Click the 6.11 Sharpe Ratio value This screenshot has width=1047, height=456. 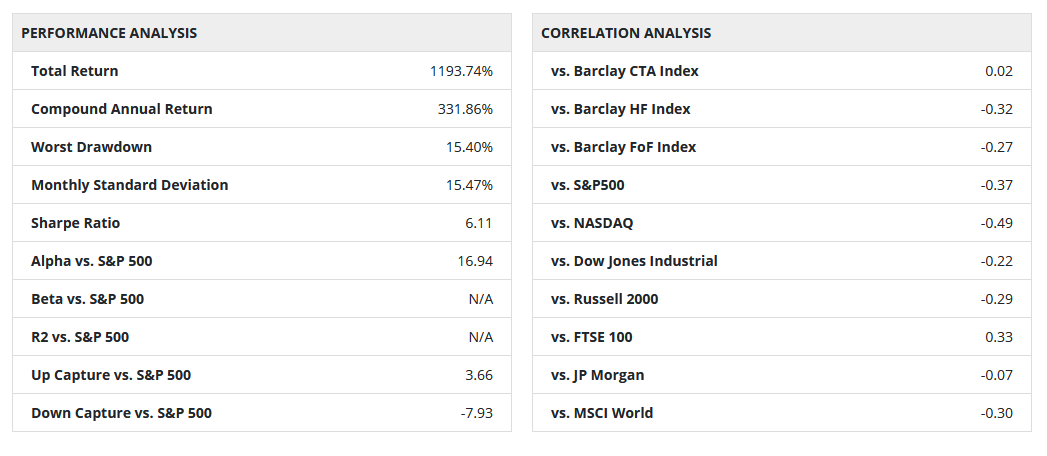(479, 223)
